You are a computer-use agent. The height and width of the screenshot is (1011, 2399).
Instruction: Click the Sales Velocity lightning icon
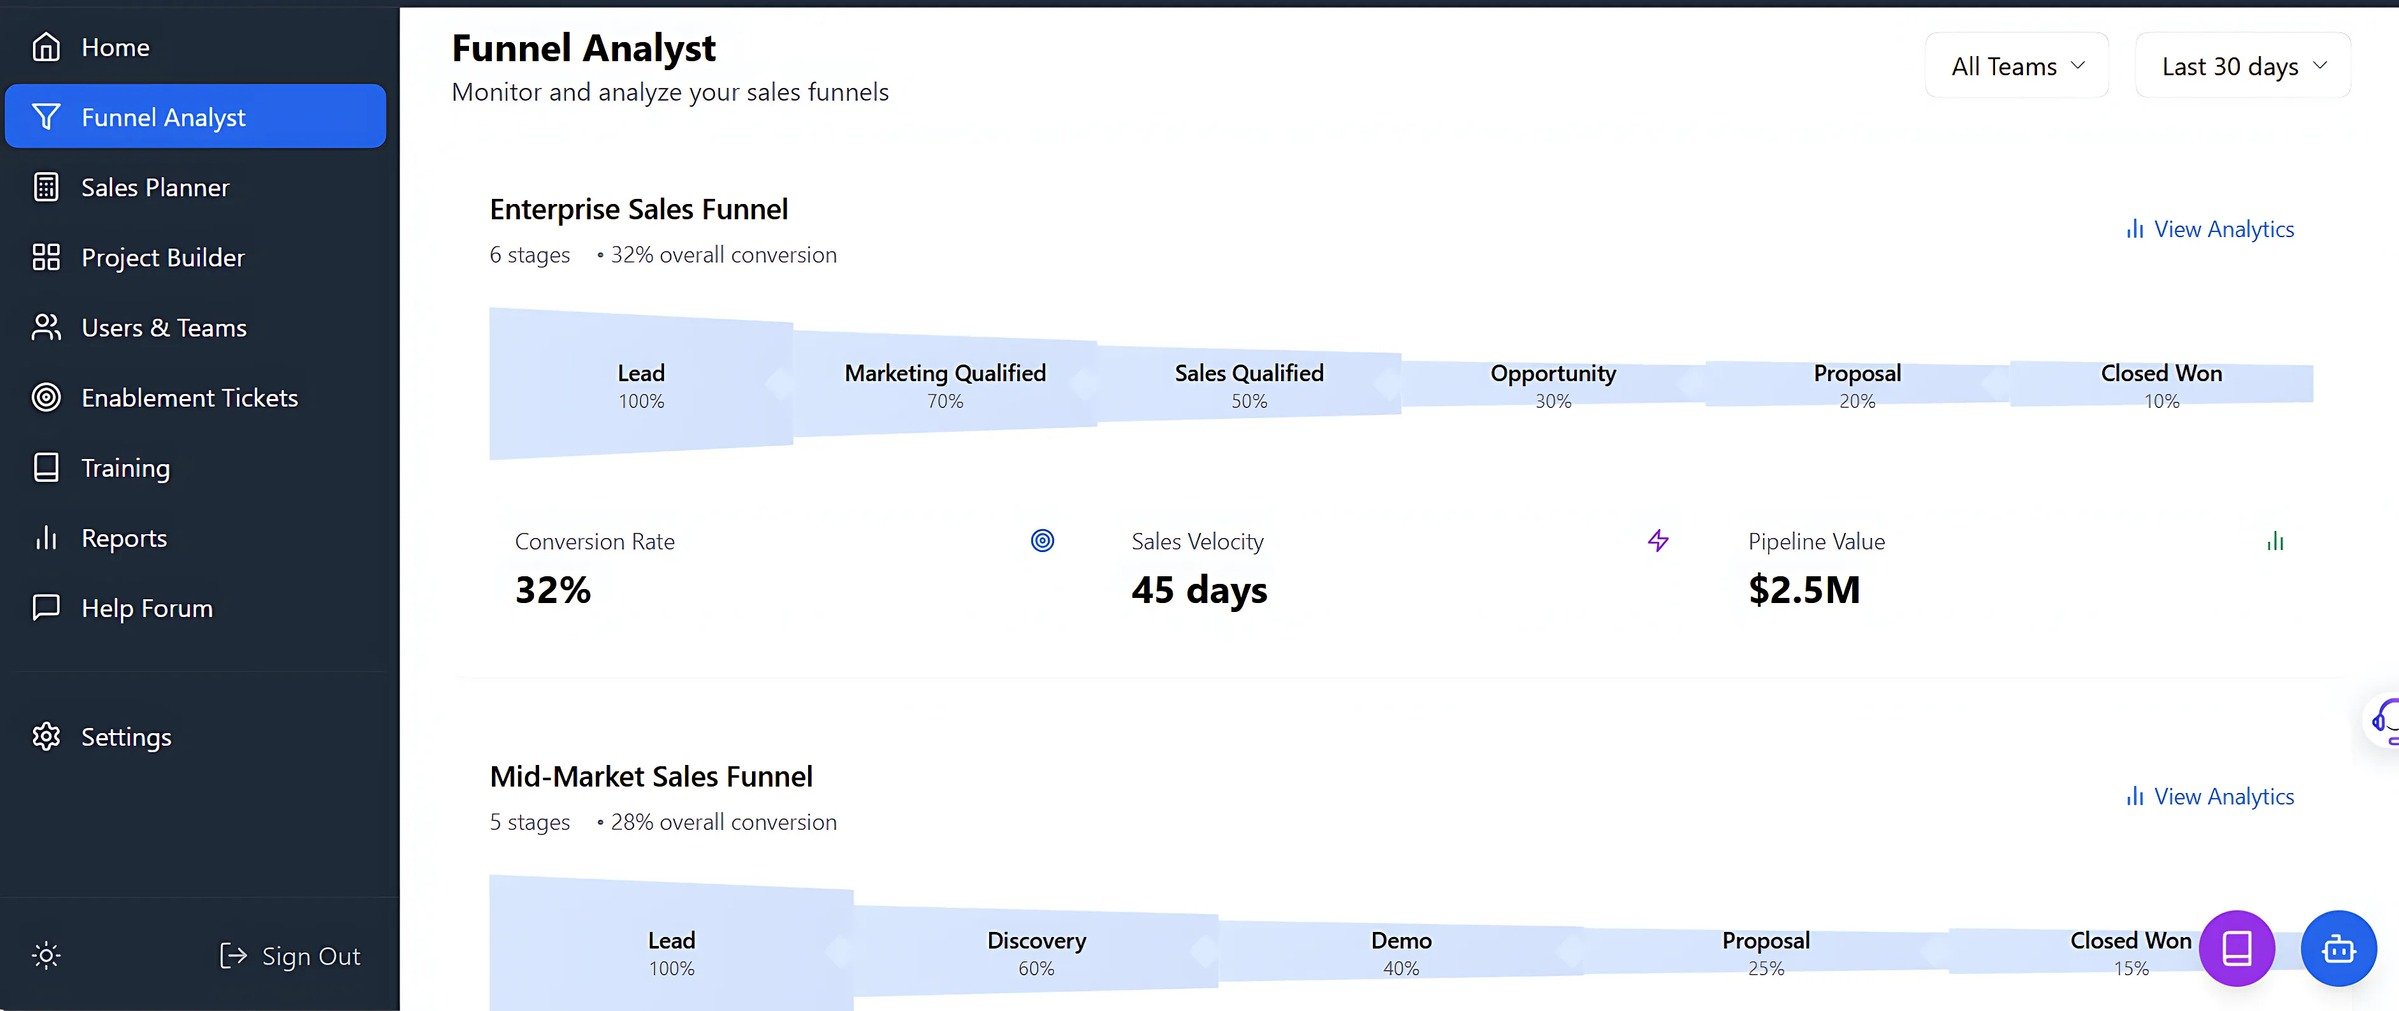coord(1658,541)
